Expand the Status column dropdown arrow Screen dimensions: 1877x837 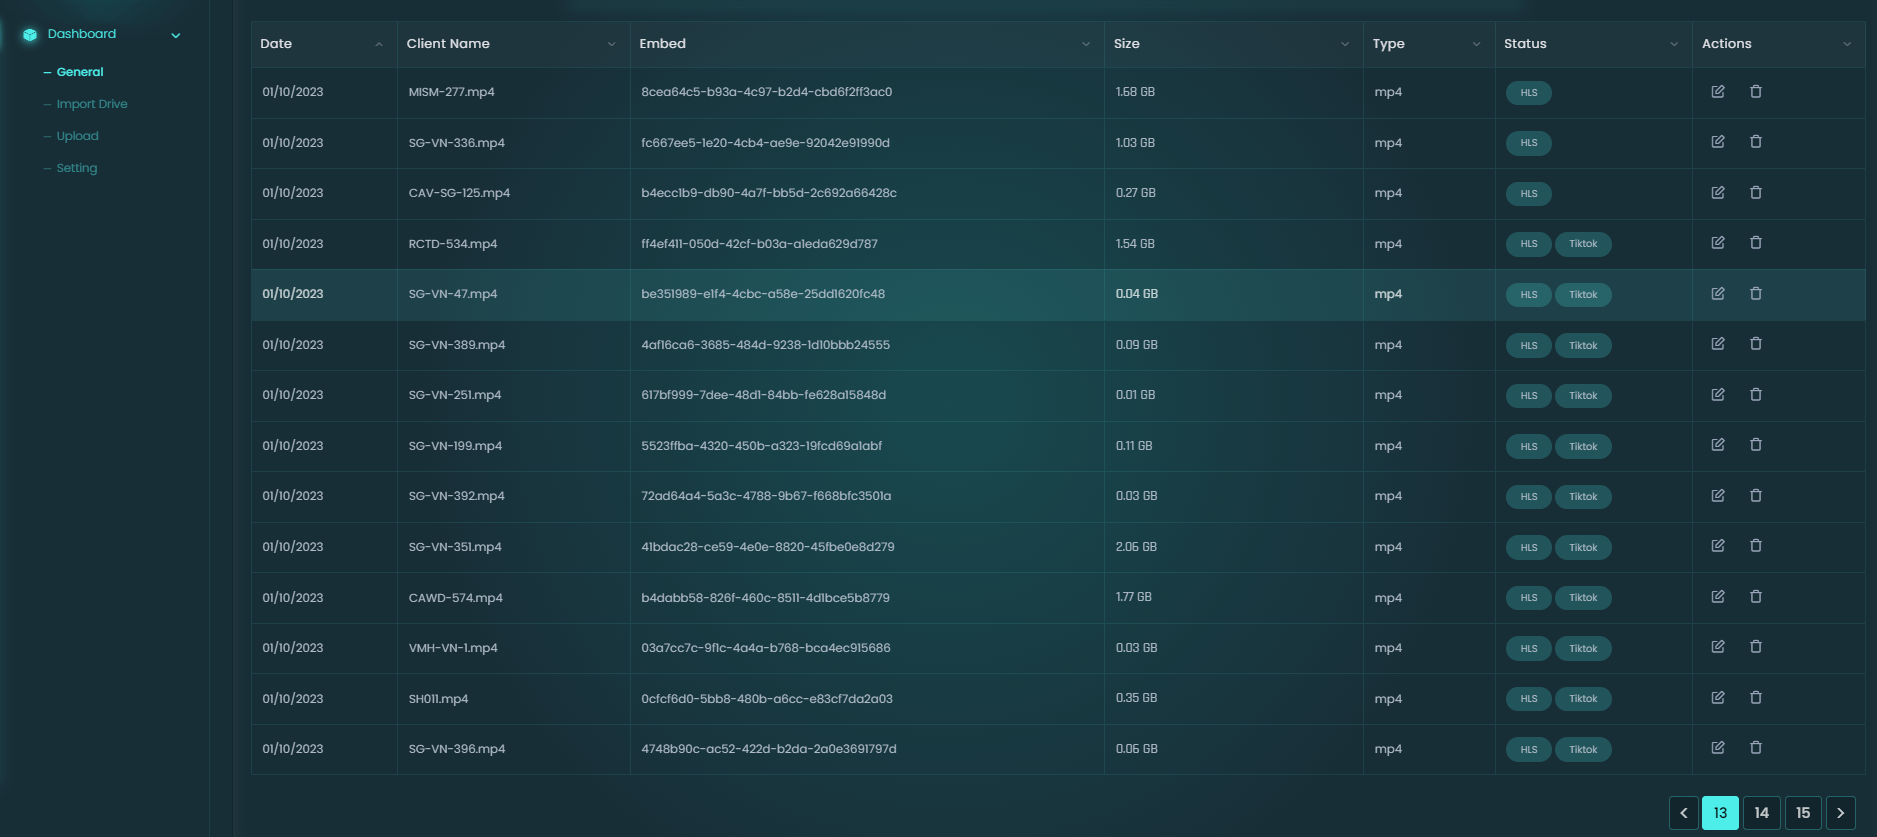pos(1674,44)
